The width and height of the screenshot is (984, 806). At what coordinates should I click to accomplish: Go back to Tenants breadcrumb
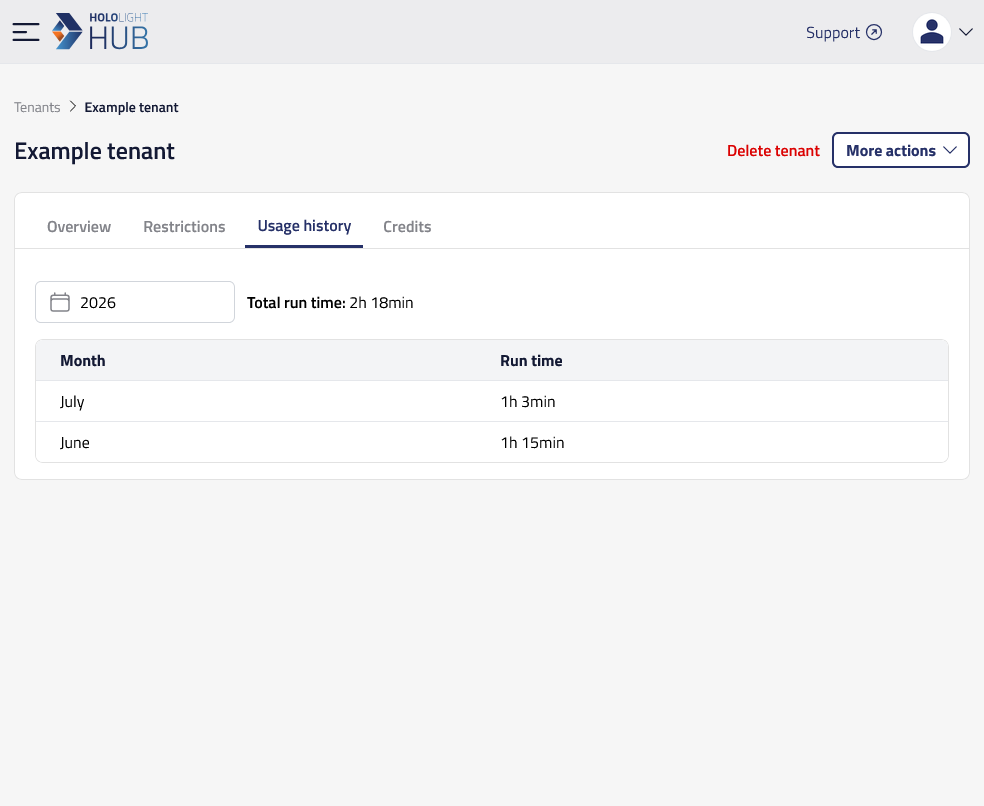[37, 107]
